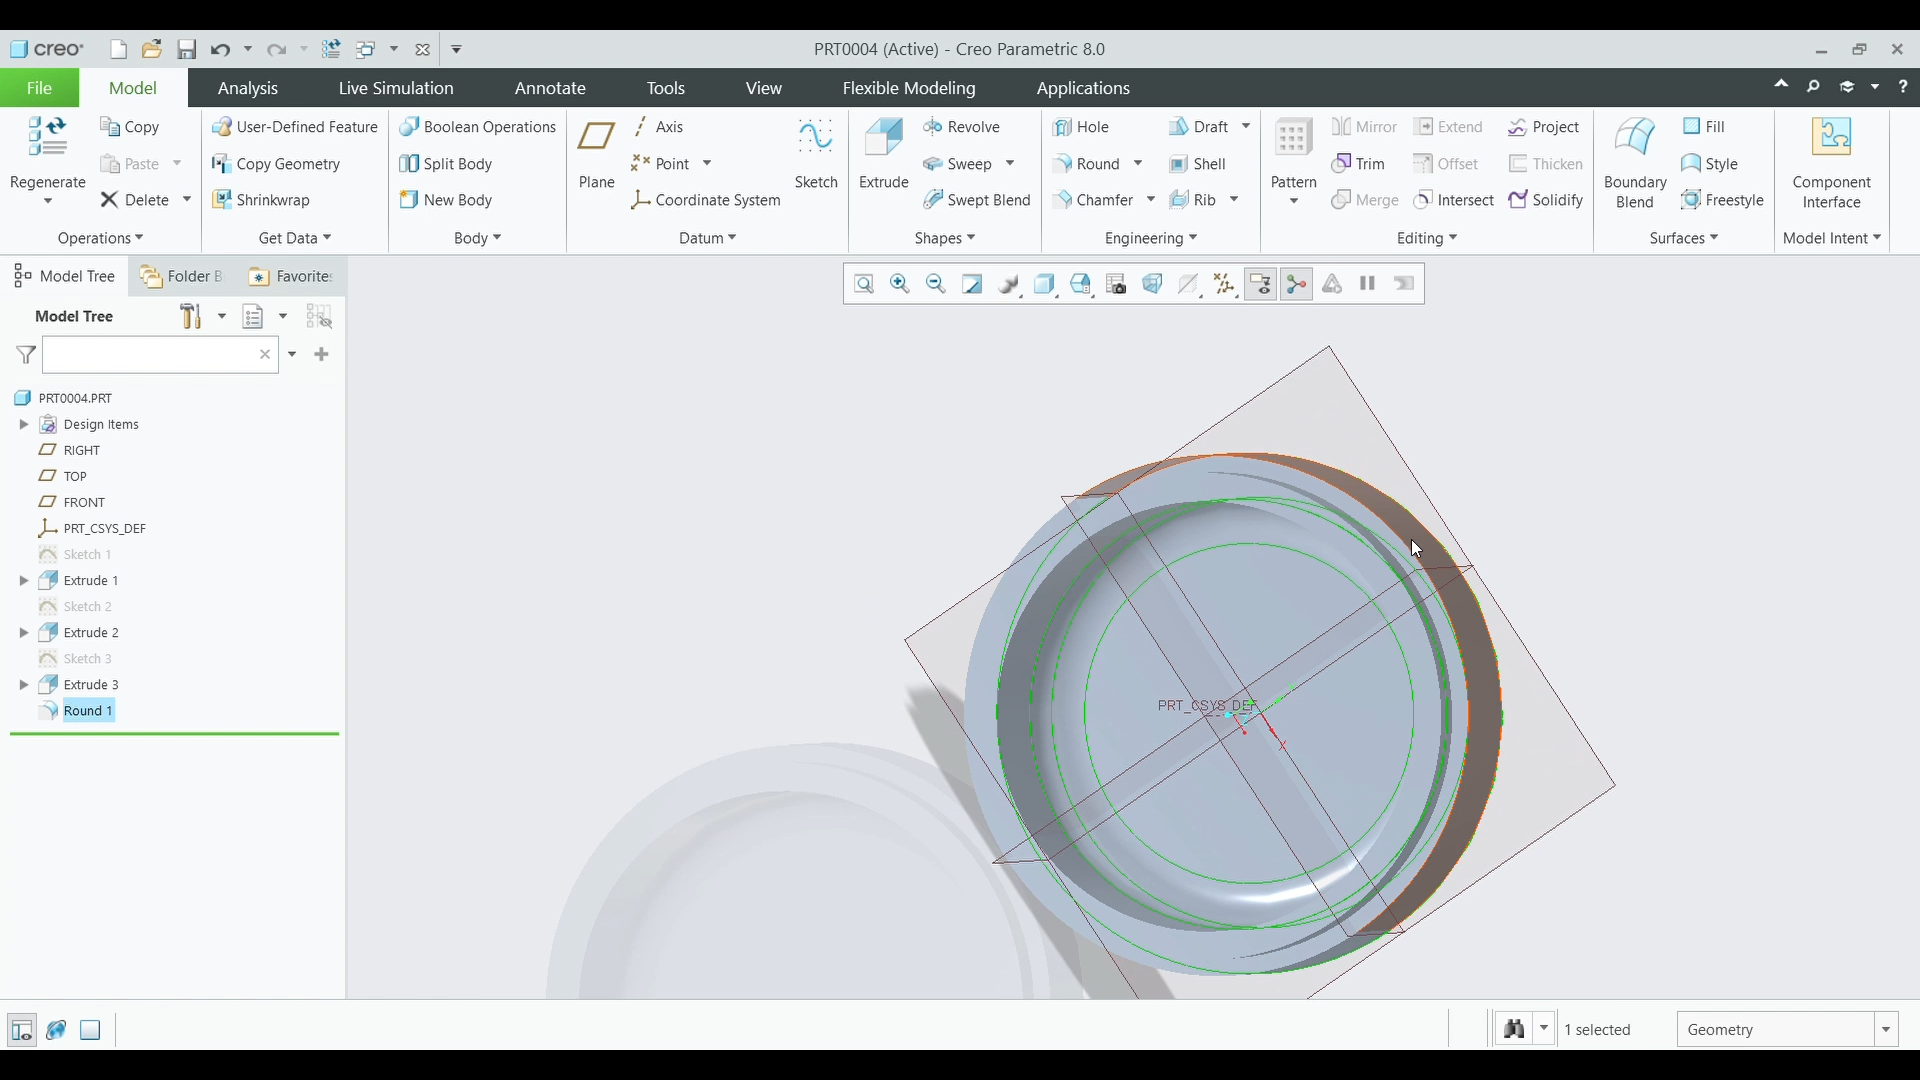Expand the Design Items node

coord(24,424)
